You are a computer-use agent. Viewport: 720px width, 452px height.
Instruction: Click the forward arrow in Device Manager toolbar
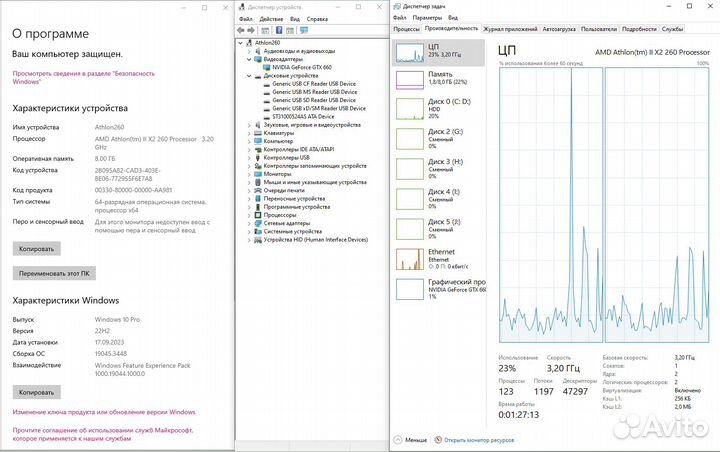pyautogui.click(x=251, y=30)
